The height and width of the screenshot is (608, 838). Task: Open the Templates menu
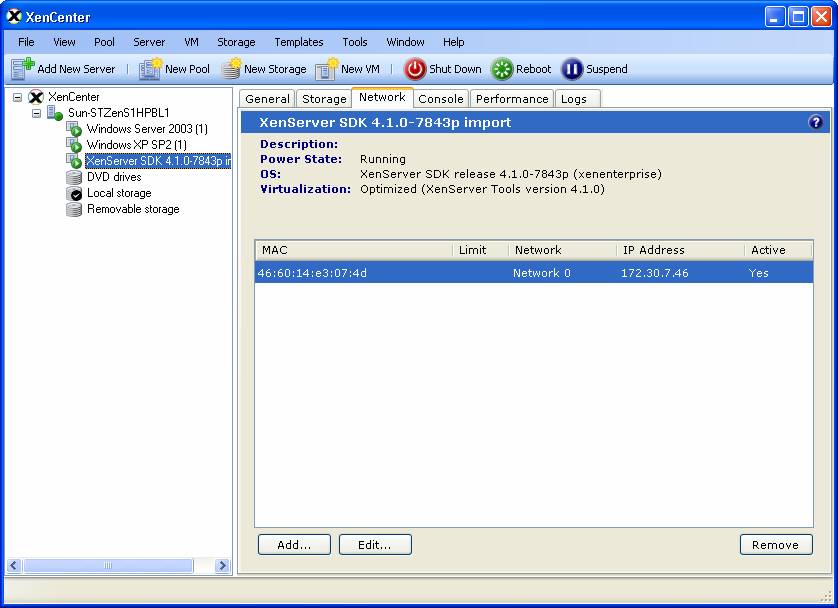(298, 42)
